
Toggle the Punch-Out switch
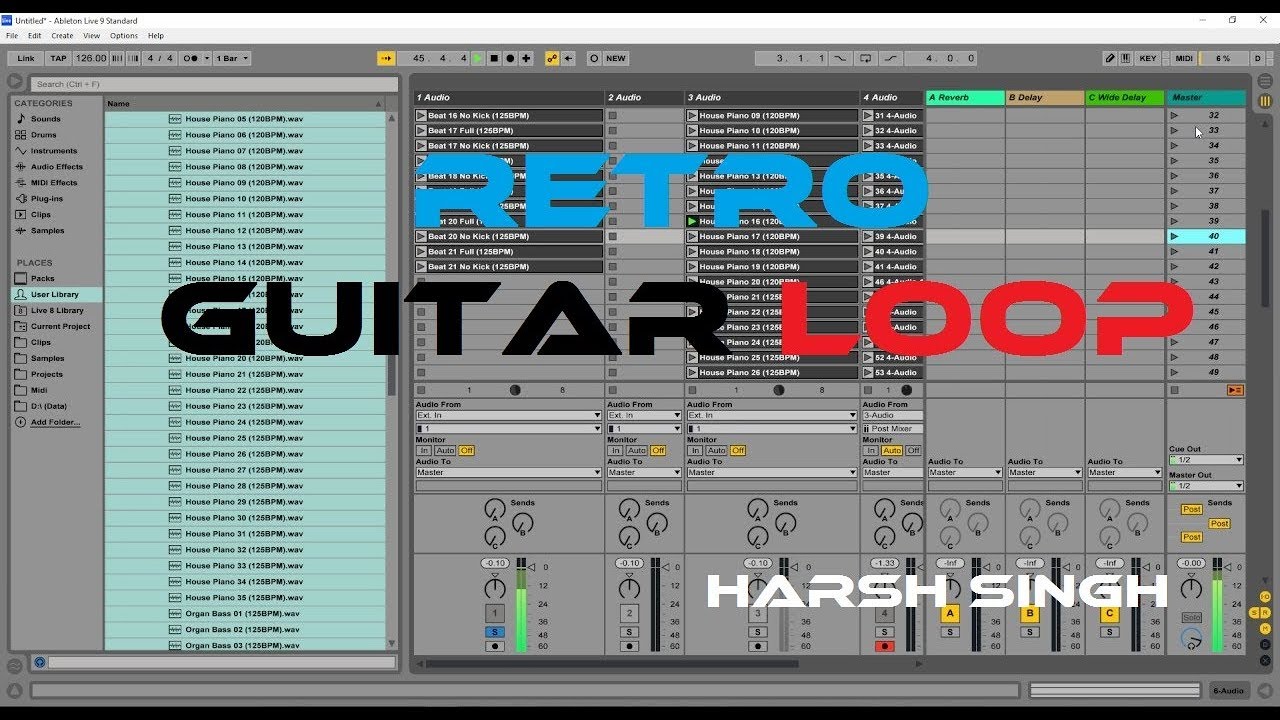coord(891,58)
